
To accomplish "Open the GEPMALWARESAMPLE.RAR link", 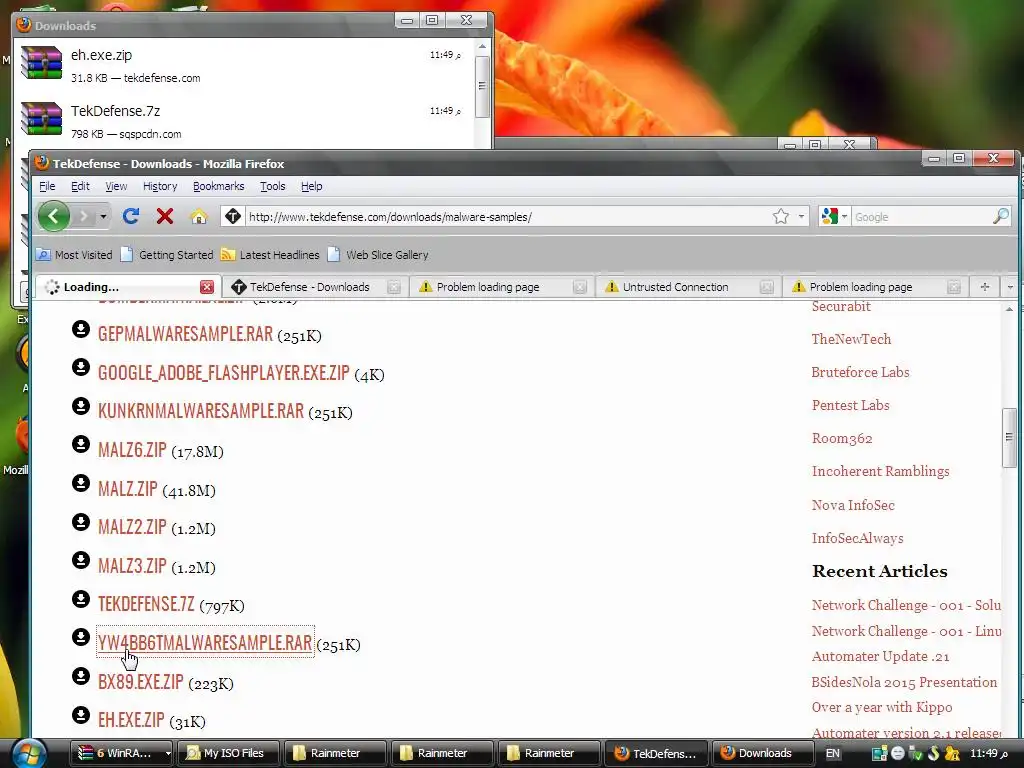I will [x=185, y=334].
